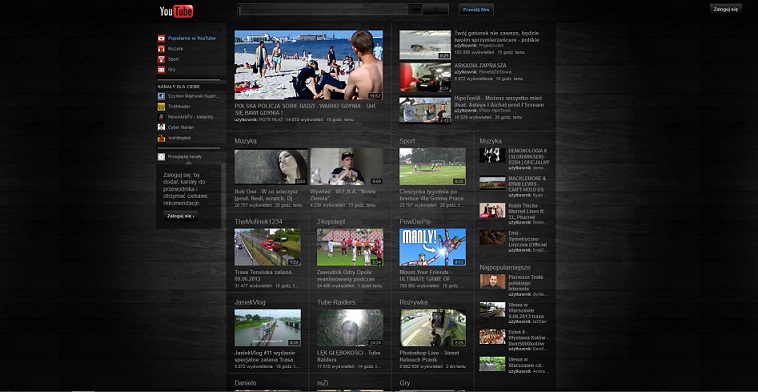
Task: Open Wywiad W.E.N.A. video thumbnail
Action: pos(347,167)
